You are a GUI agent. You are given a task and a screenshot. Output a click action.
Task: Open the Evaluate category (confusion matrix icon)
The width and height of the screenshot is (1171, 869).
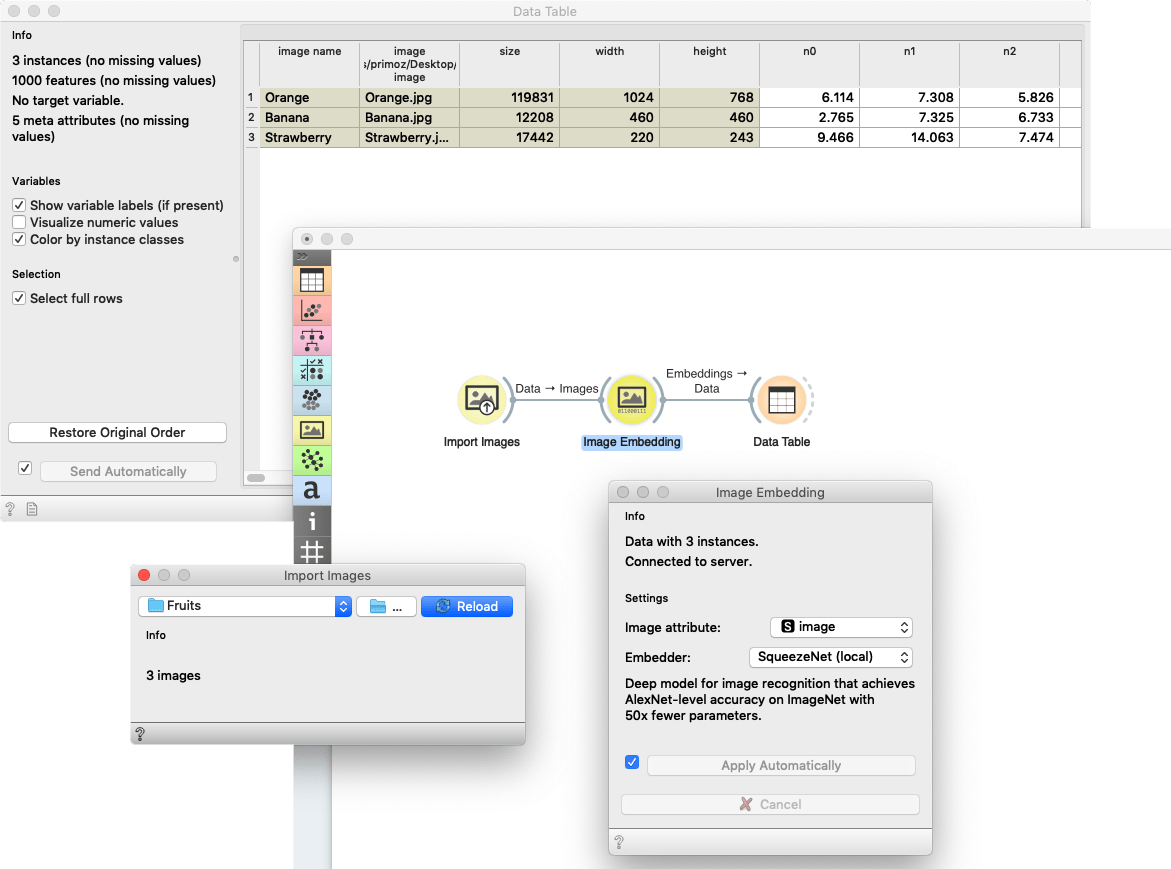(311, 371)
